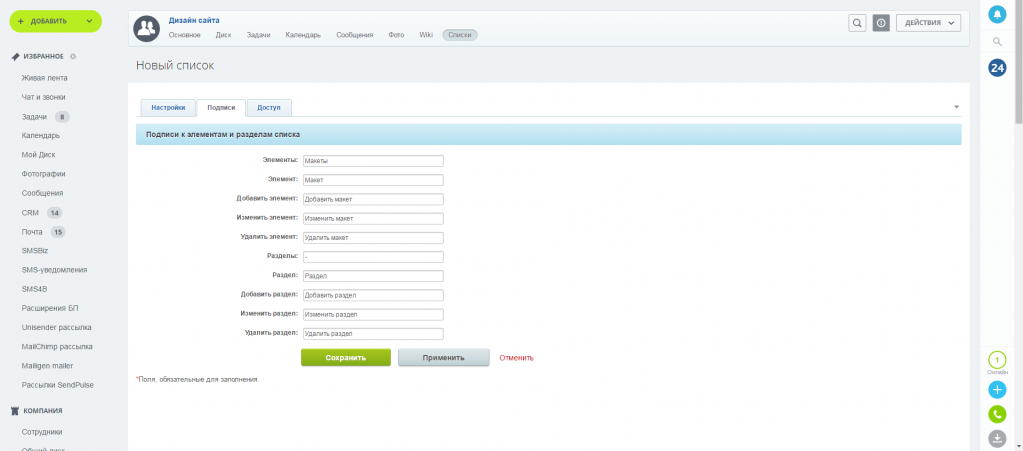Open the Списки group menu item

point(460,35)
